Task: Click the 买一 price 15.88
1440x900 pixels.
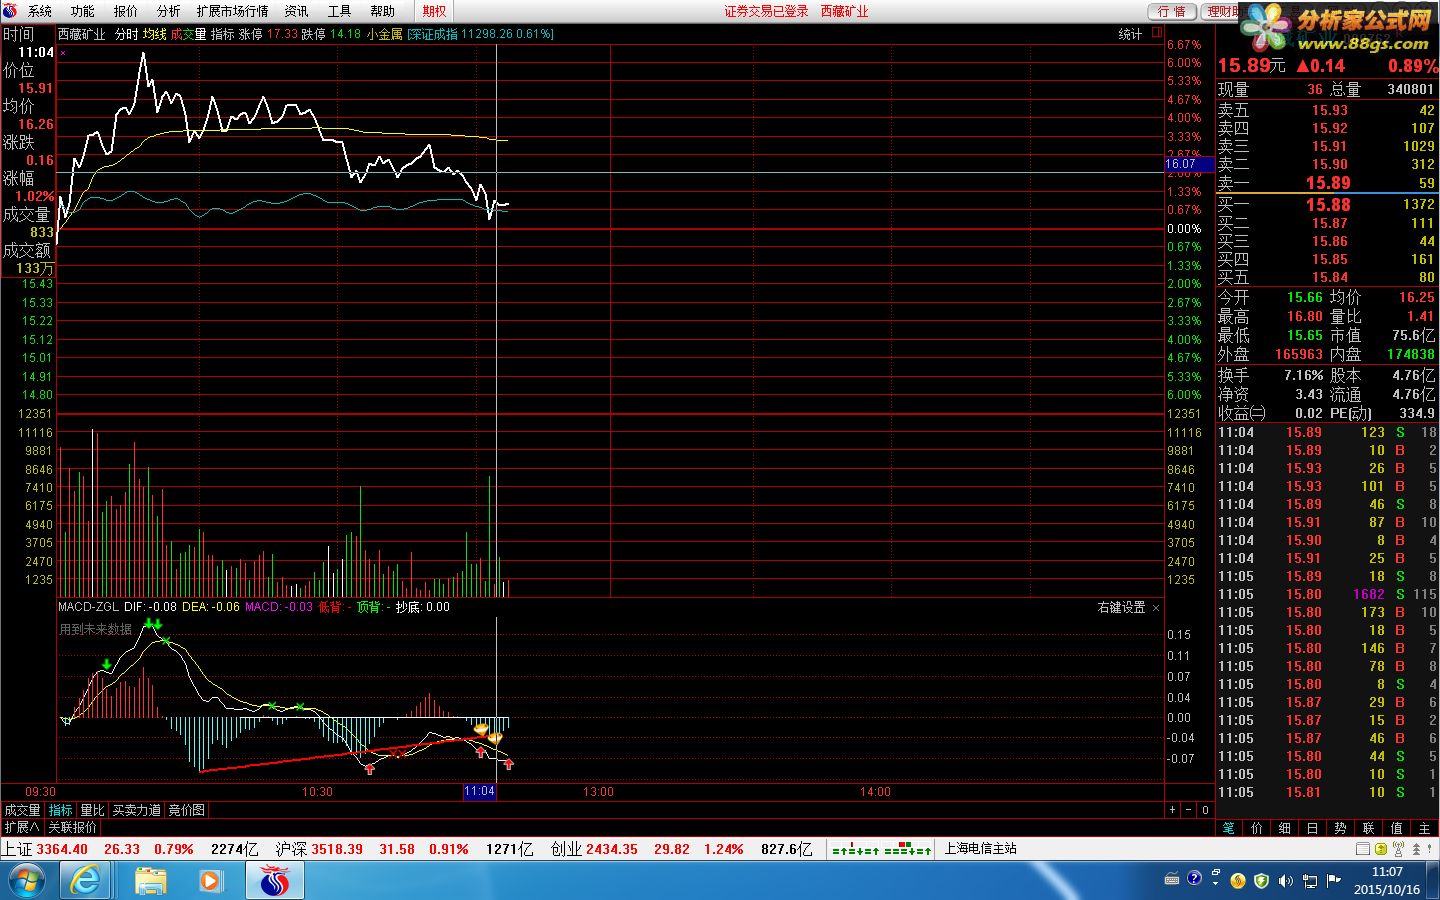Action: (x=1328, y=205)
